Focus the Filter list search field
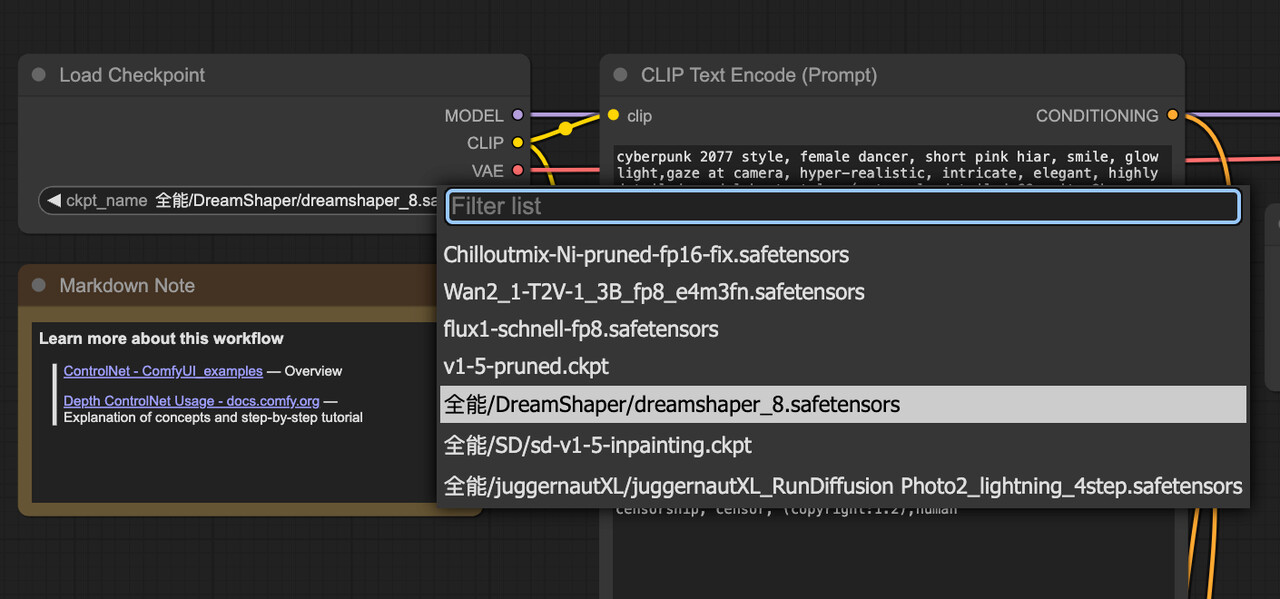1280x599 pixels. tap(842, 206)
